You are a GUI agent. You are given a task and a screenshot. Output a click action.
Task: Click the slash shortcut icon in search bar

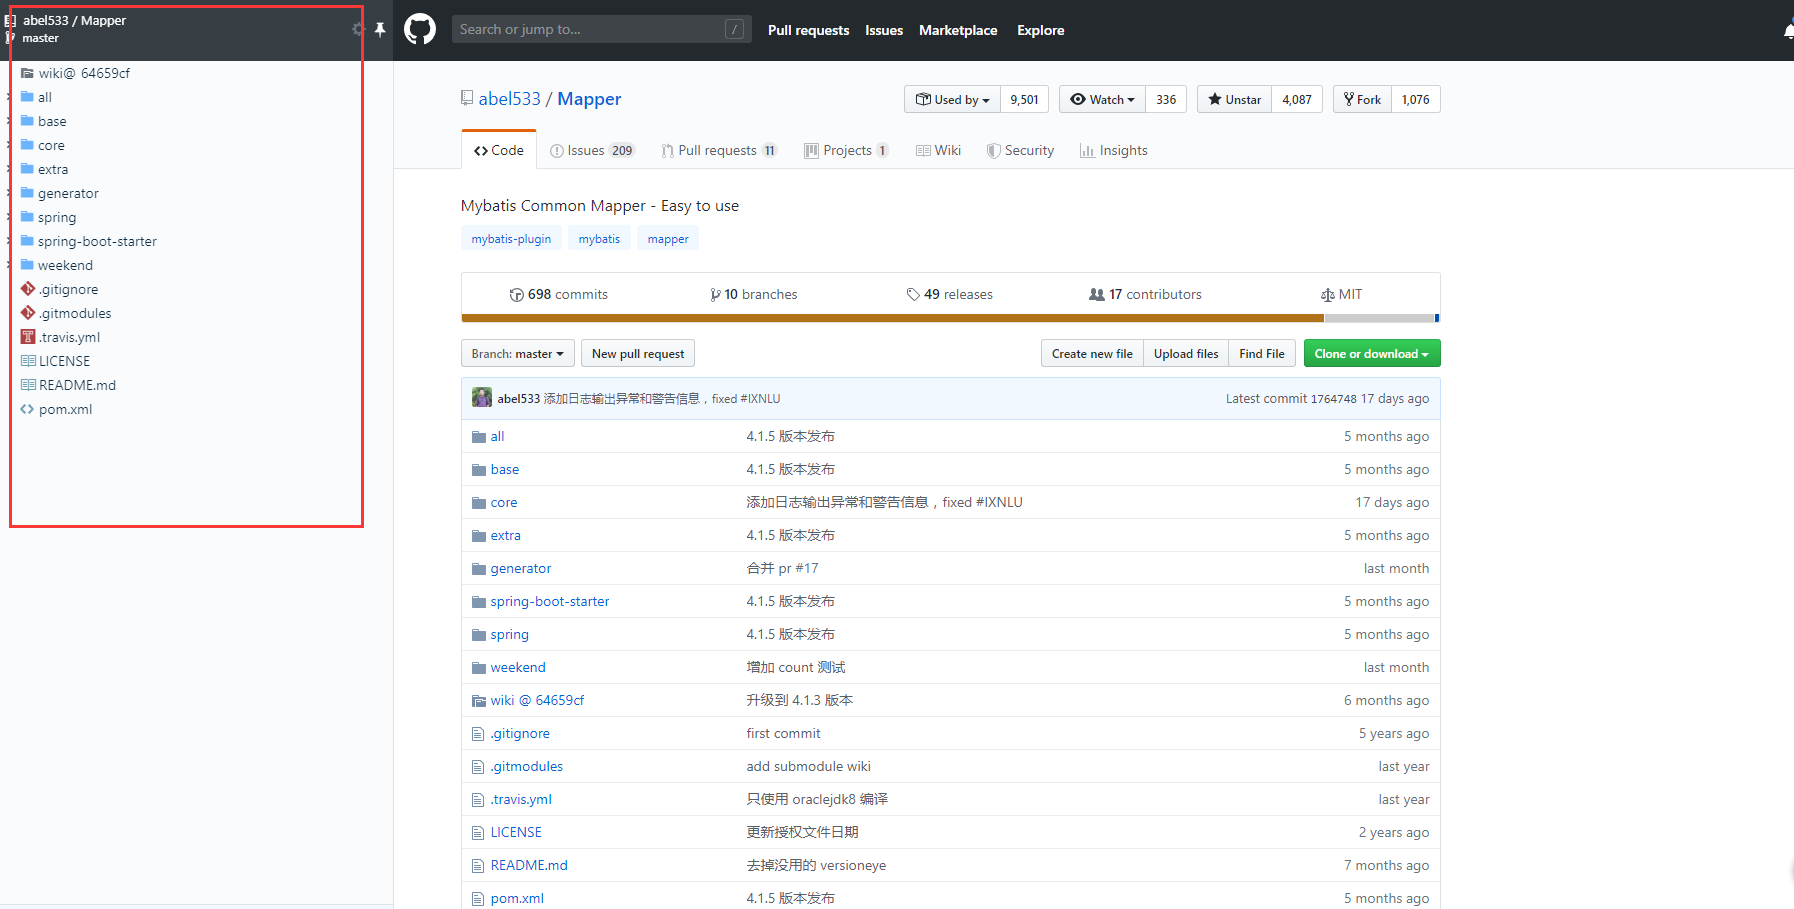[735, 30]
